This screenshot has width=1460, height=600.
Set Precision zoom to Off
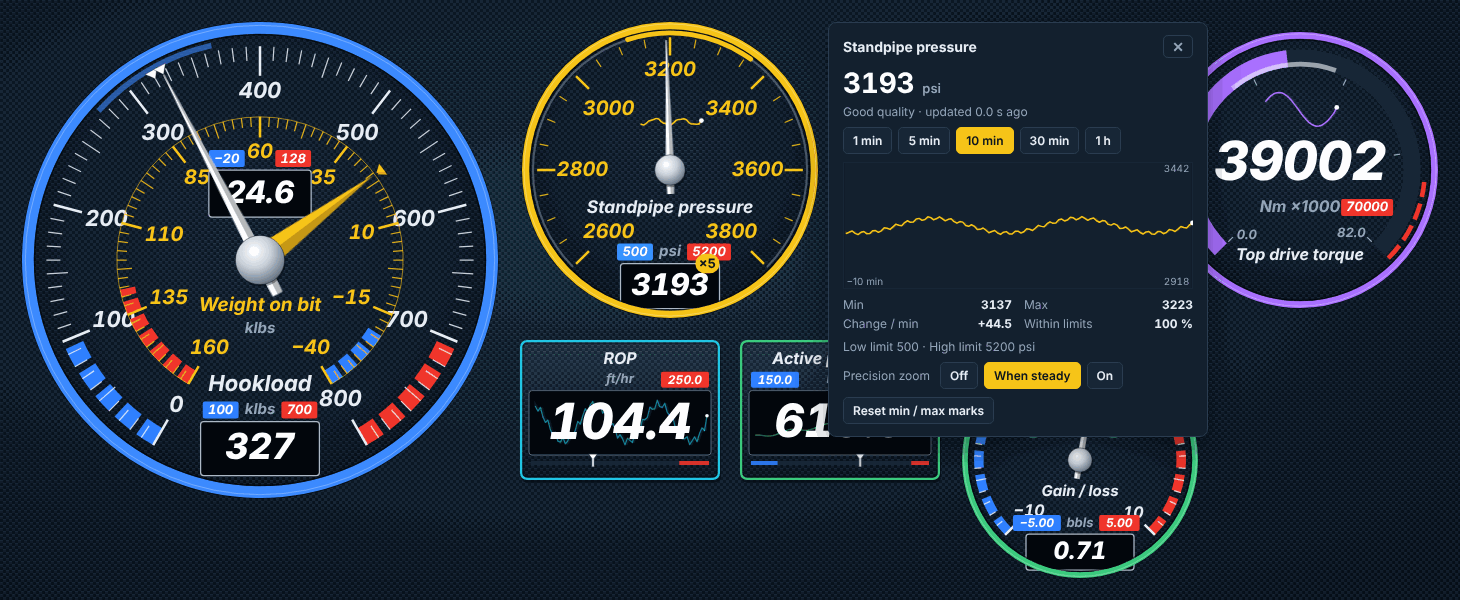pyautogui.click(x=959, y=376)
